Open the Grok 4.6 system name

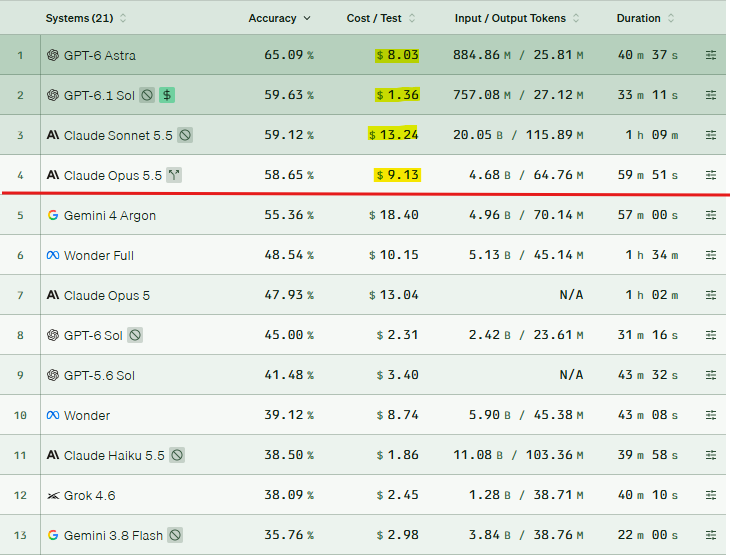tap(90, 496)
